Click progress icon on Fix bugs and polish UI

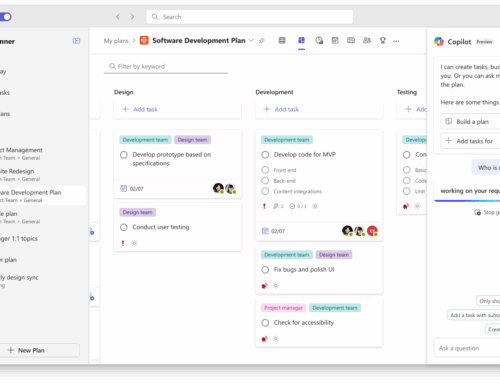(x=276, y=286)
